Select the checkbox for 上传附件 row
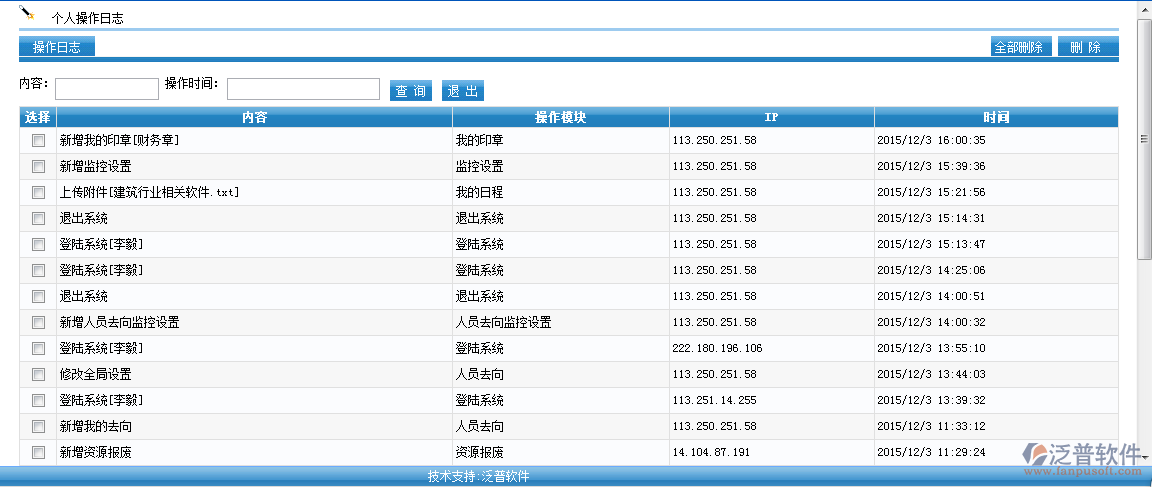Image resolution: width=1152 pixels, height=487 pixels. 38,193
